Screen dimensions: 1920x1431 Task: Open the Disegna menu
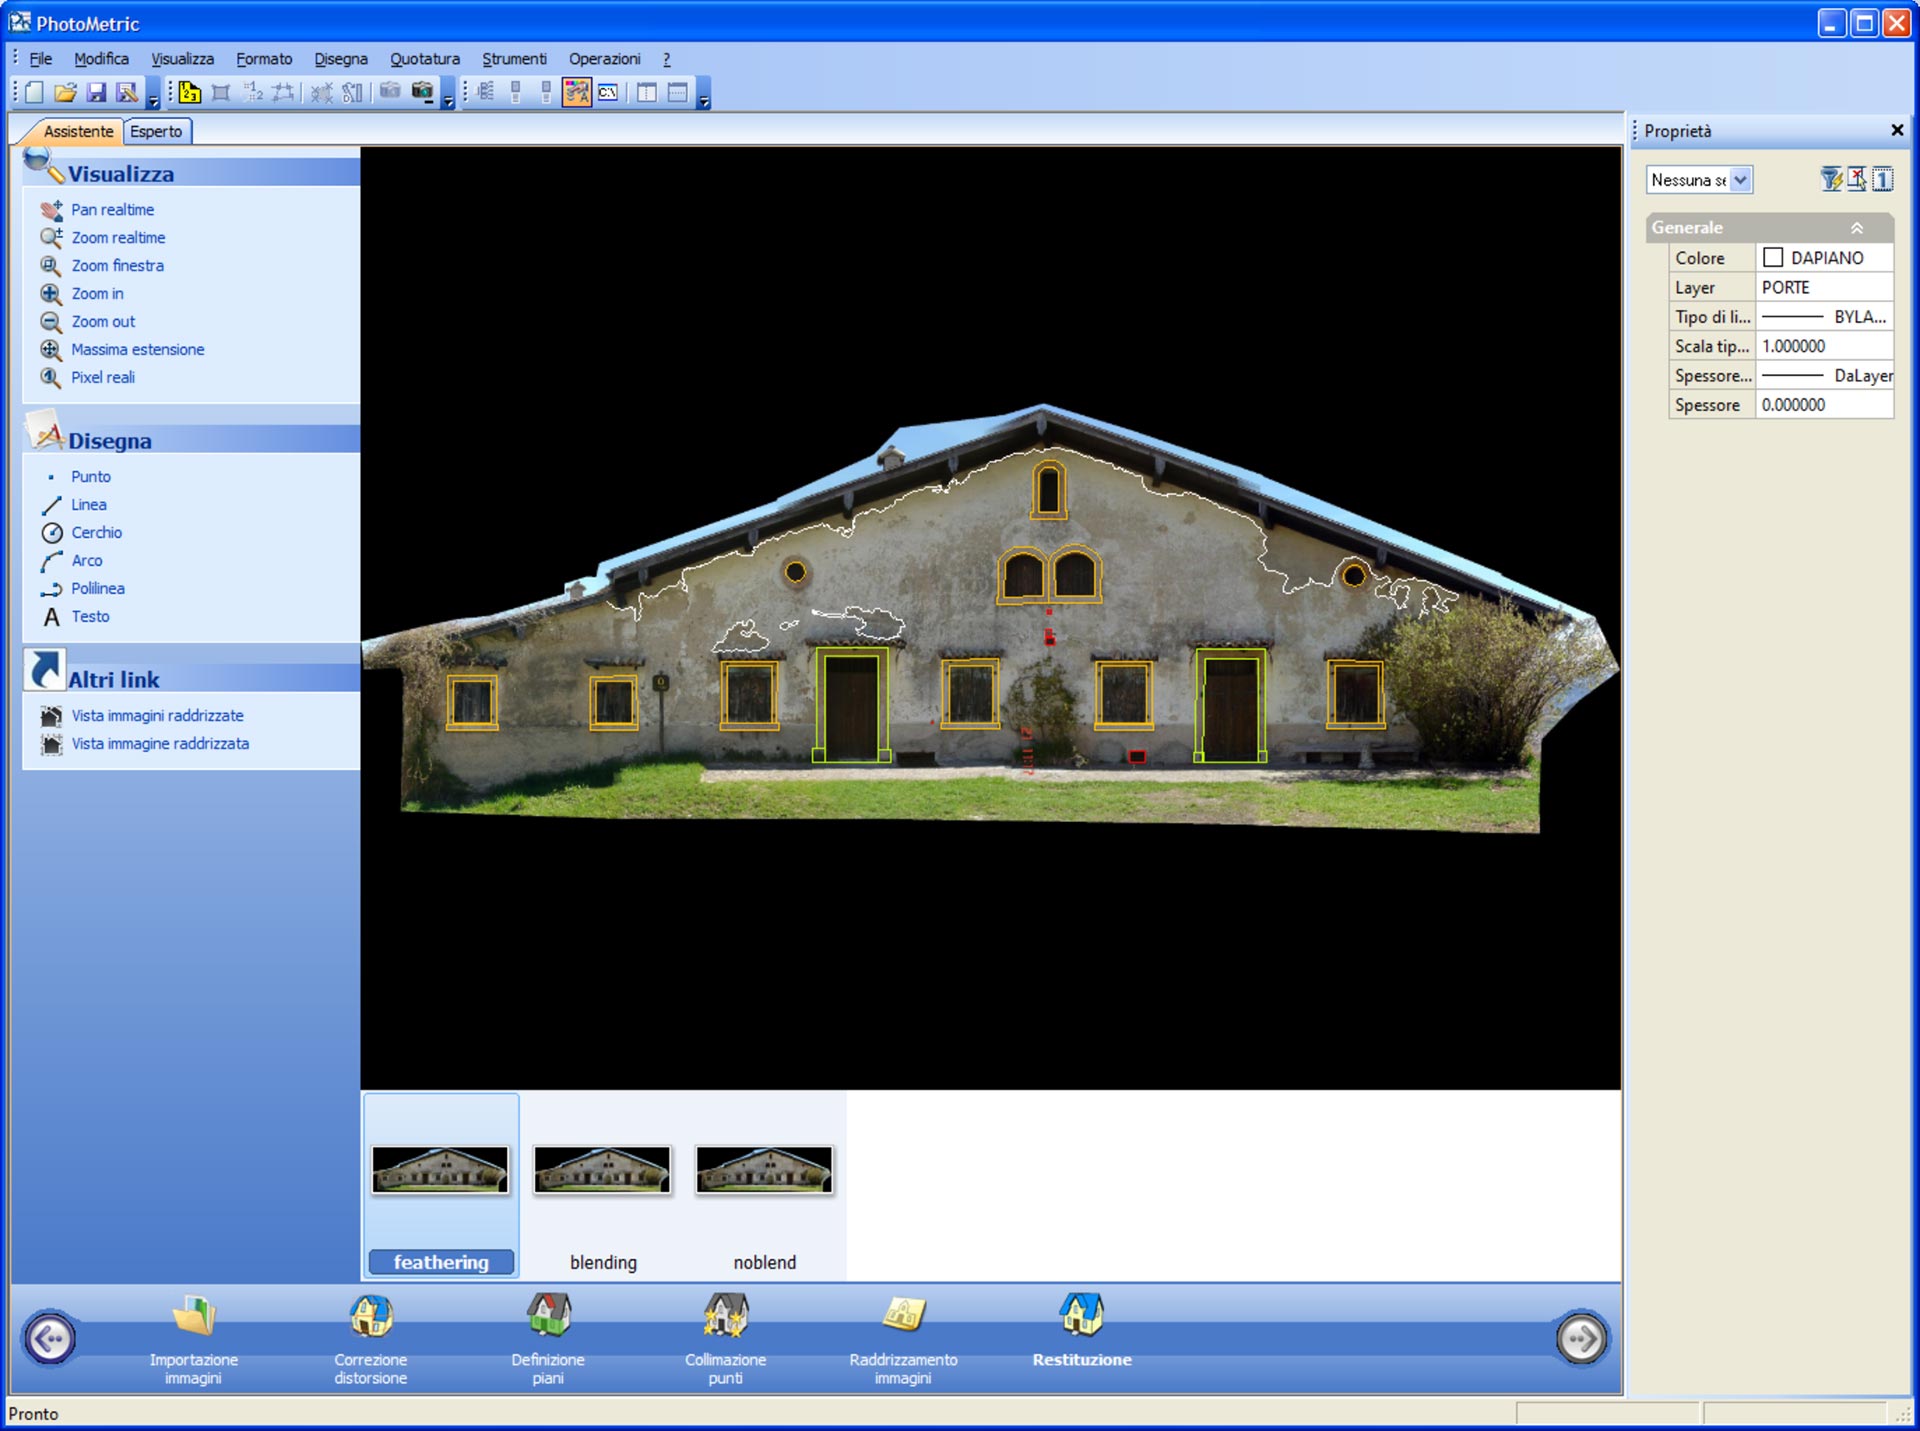click(x=341, y=59)
